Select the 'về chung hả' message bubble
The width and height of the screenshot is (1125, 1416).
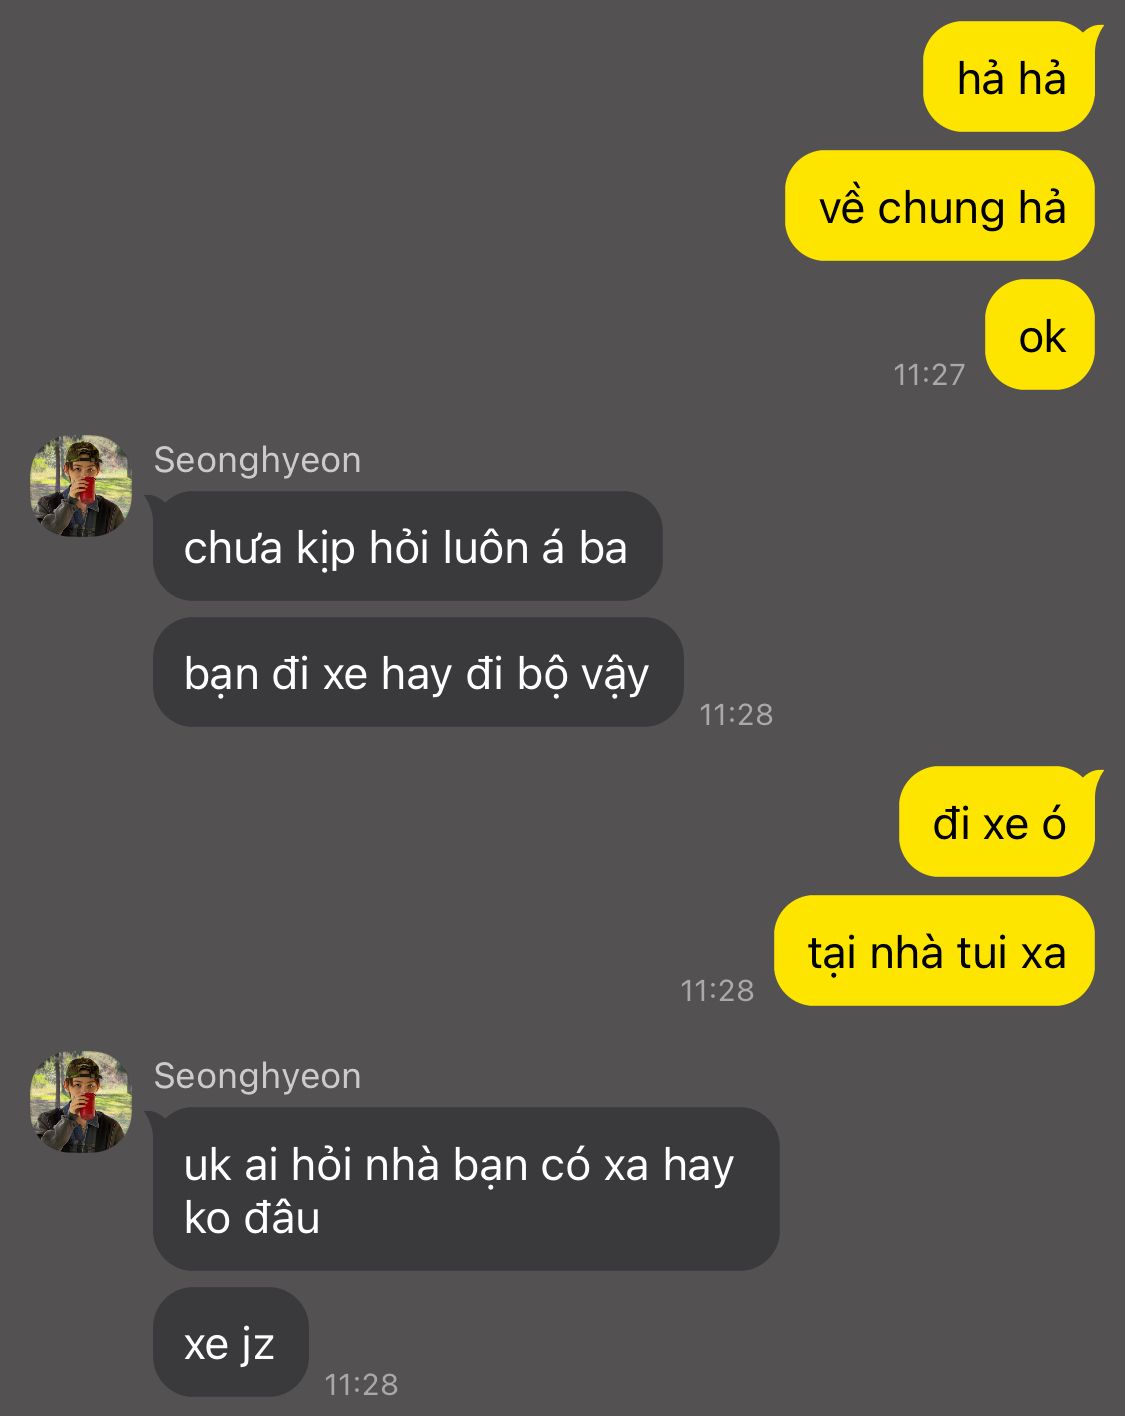[x=940, y=206]
